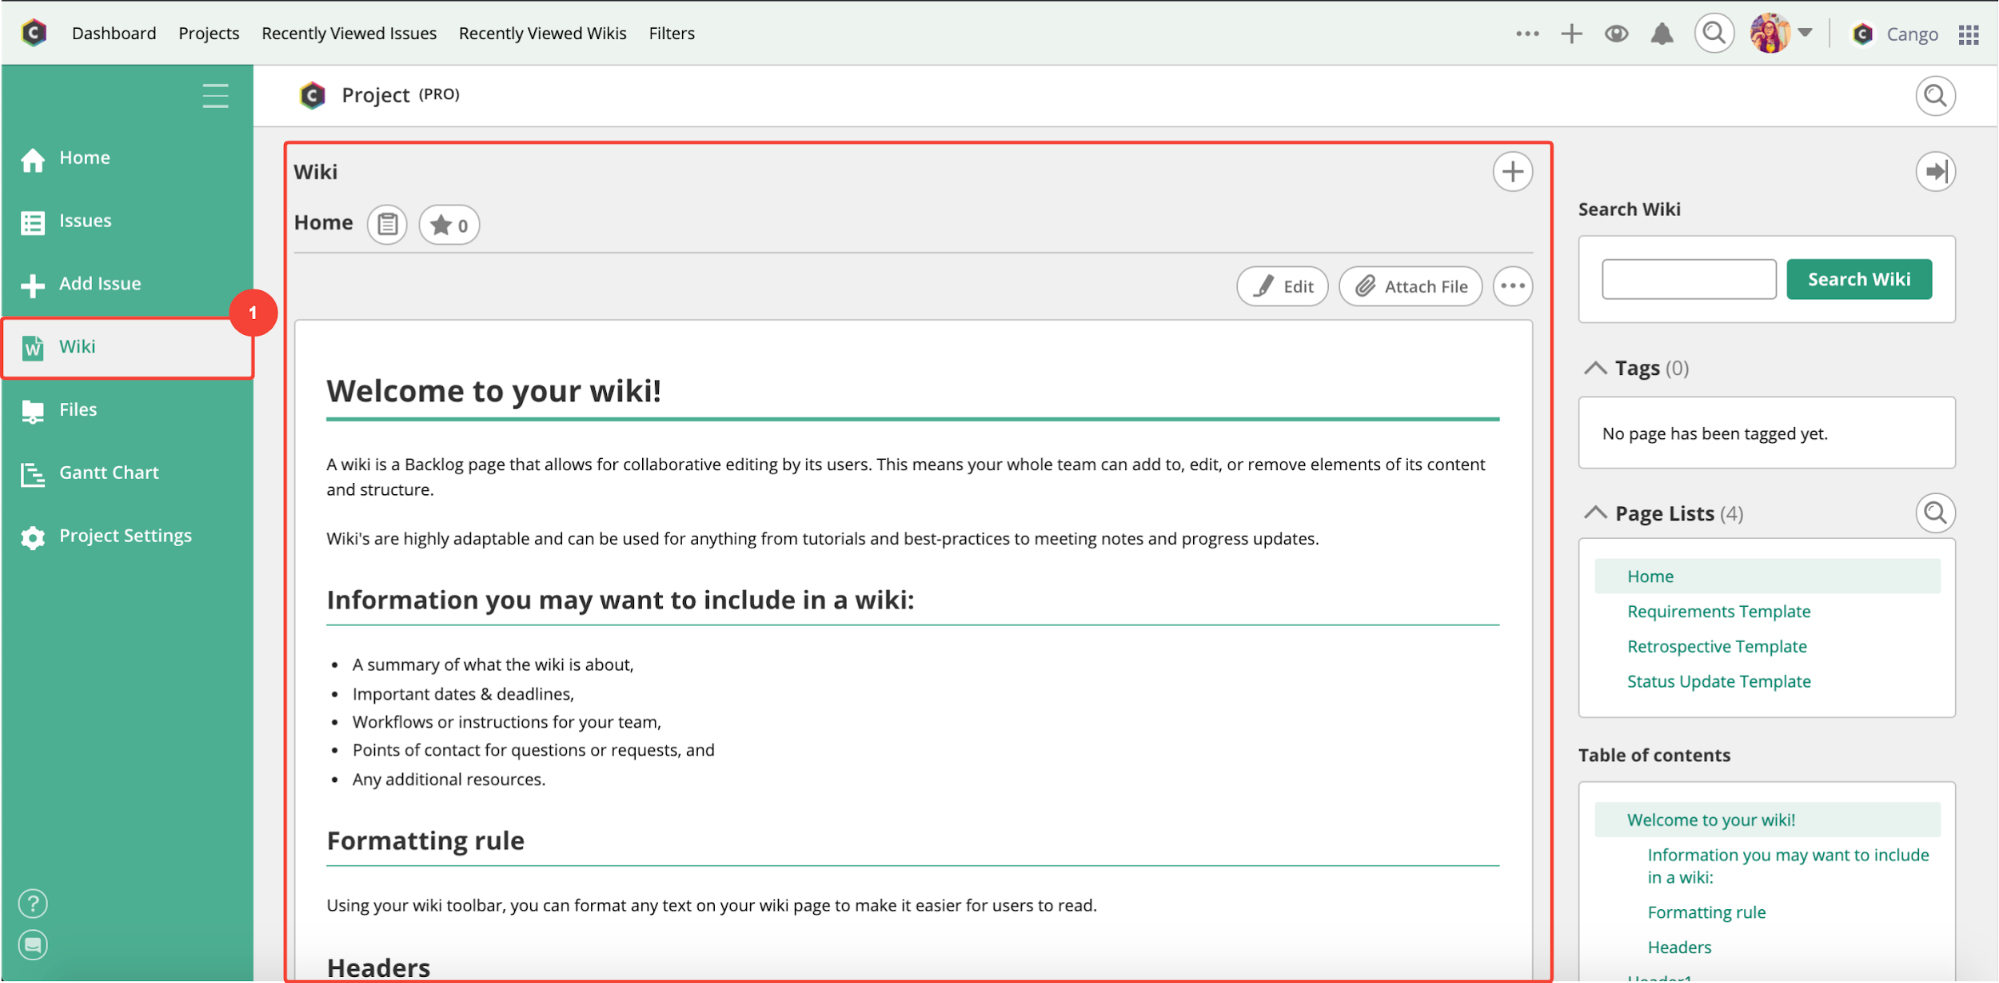Viewport: 1999px width, 983px height.
Task: Click the Search Wiki text field
Action: point(1688,279)
